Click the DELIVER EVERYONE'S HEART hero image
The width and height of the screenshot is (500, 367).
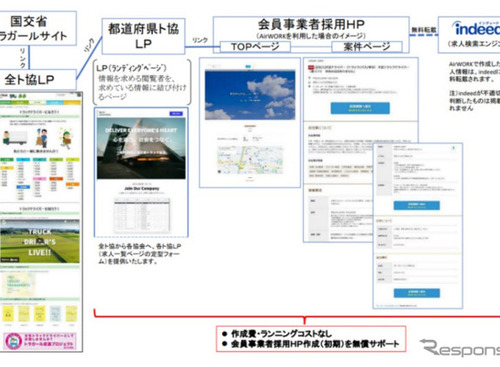(141, 148)
